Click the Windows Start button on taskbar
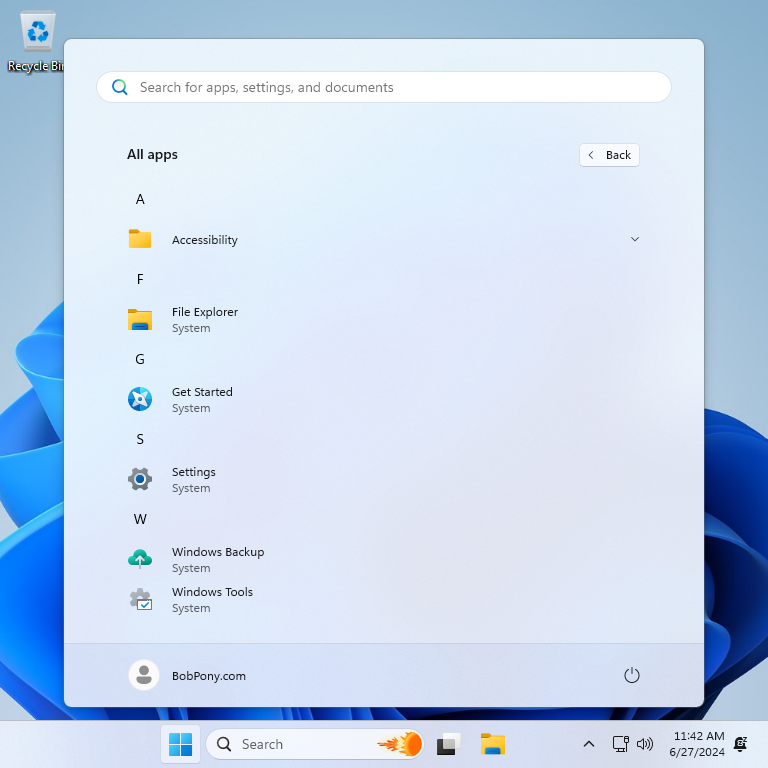 (181, 744)
